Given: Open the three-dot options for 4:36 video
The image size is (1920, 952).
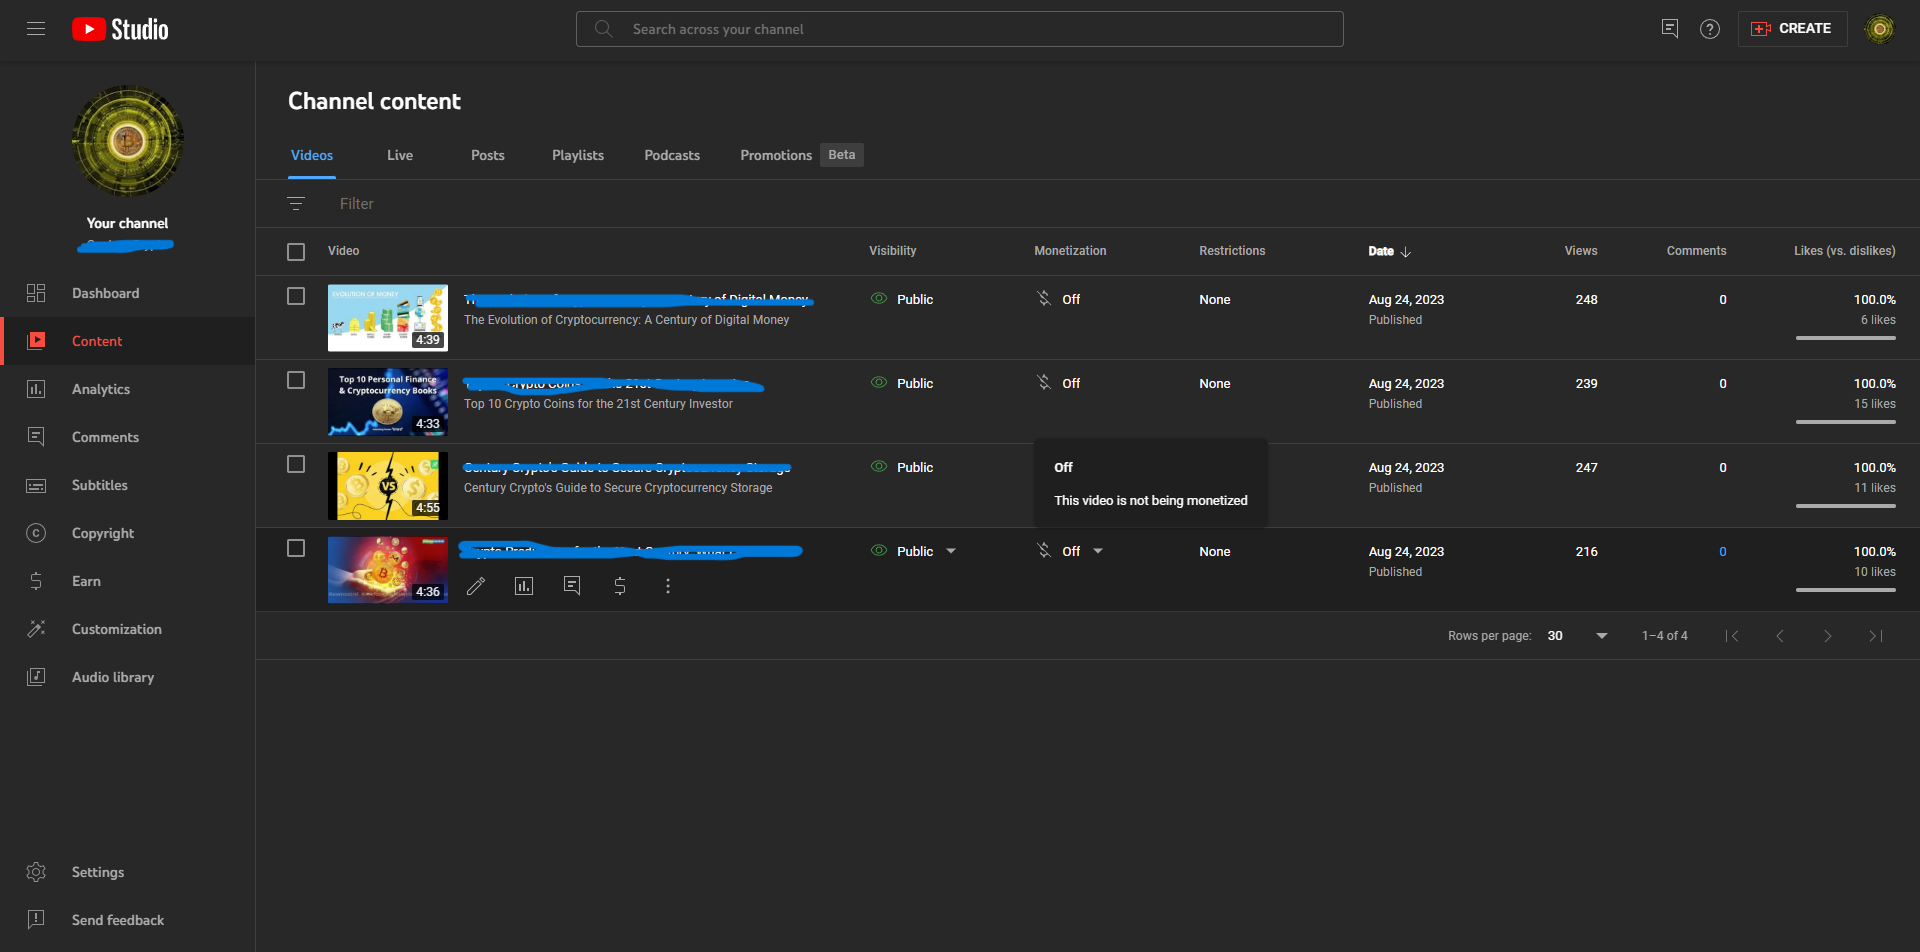Looking at the screenshot, I should click(x=668, y=586).
